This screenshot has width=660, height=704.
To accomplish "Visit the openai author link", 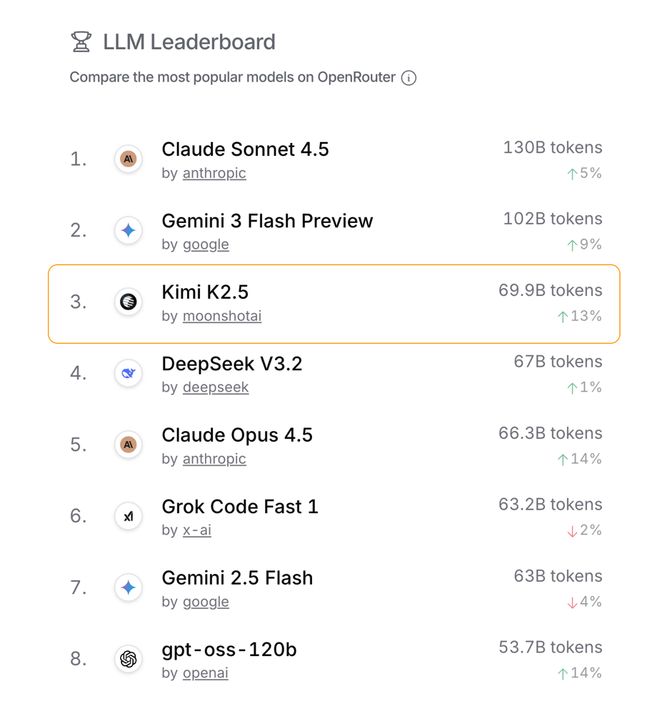I will 205,673.
